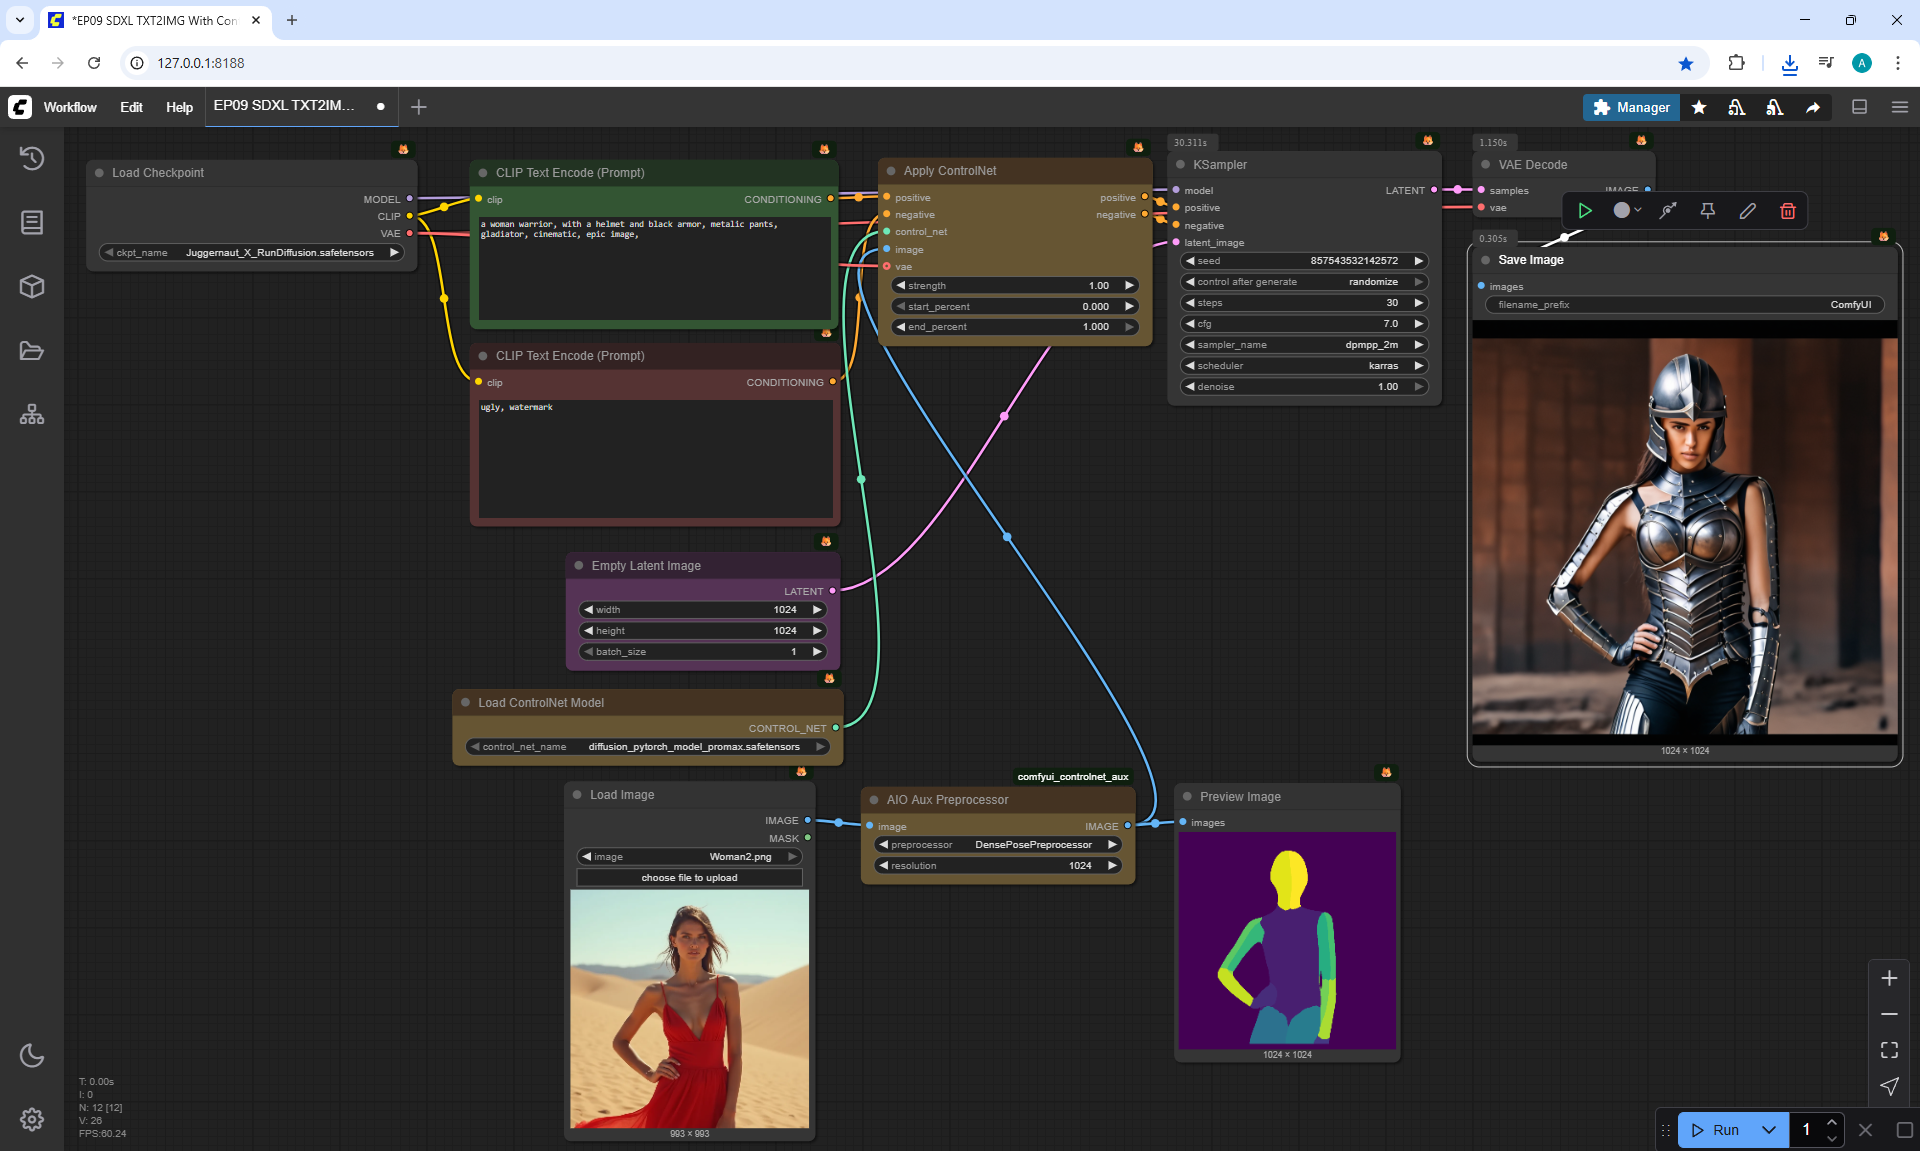Click choose file to upload button
Screen dimensions: 1920x1151
pos(689,878)
